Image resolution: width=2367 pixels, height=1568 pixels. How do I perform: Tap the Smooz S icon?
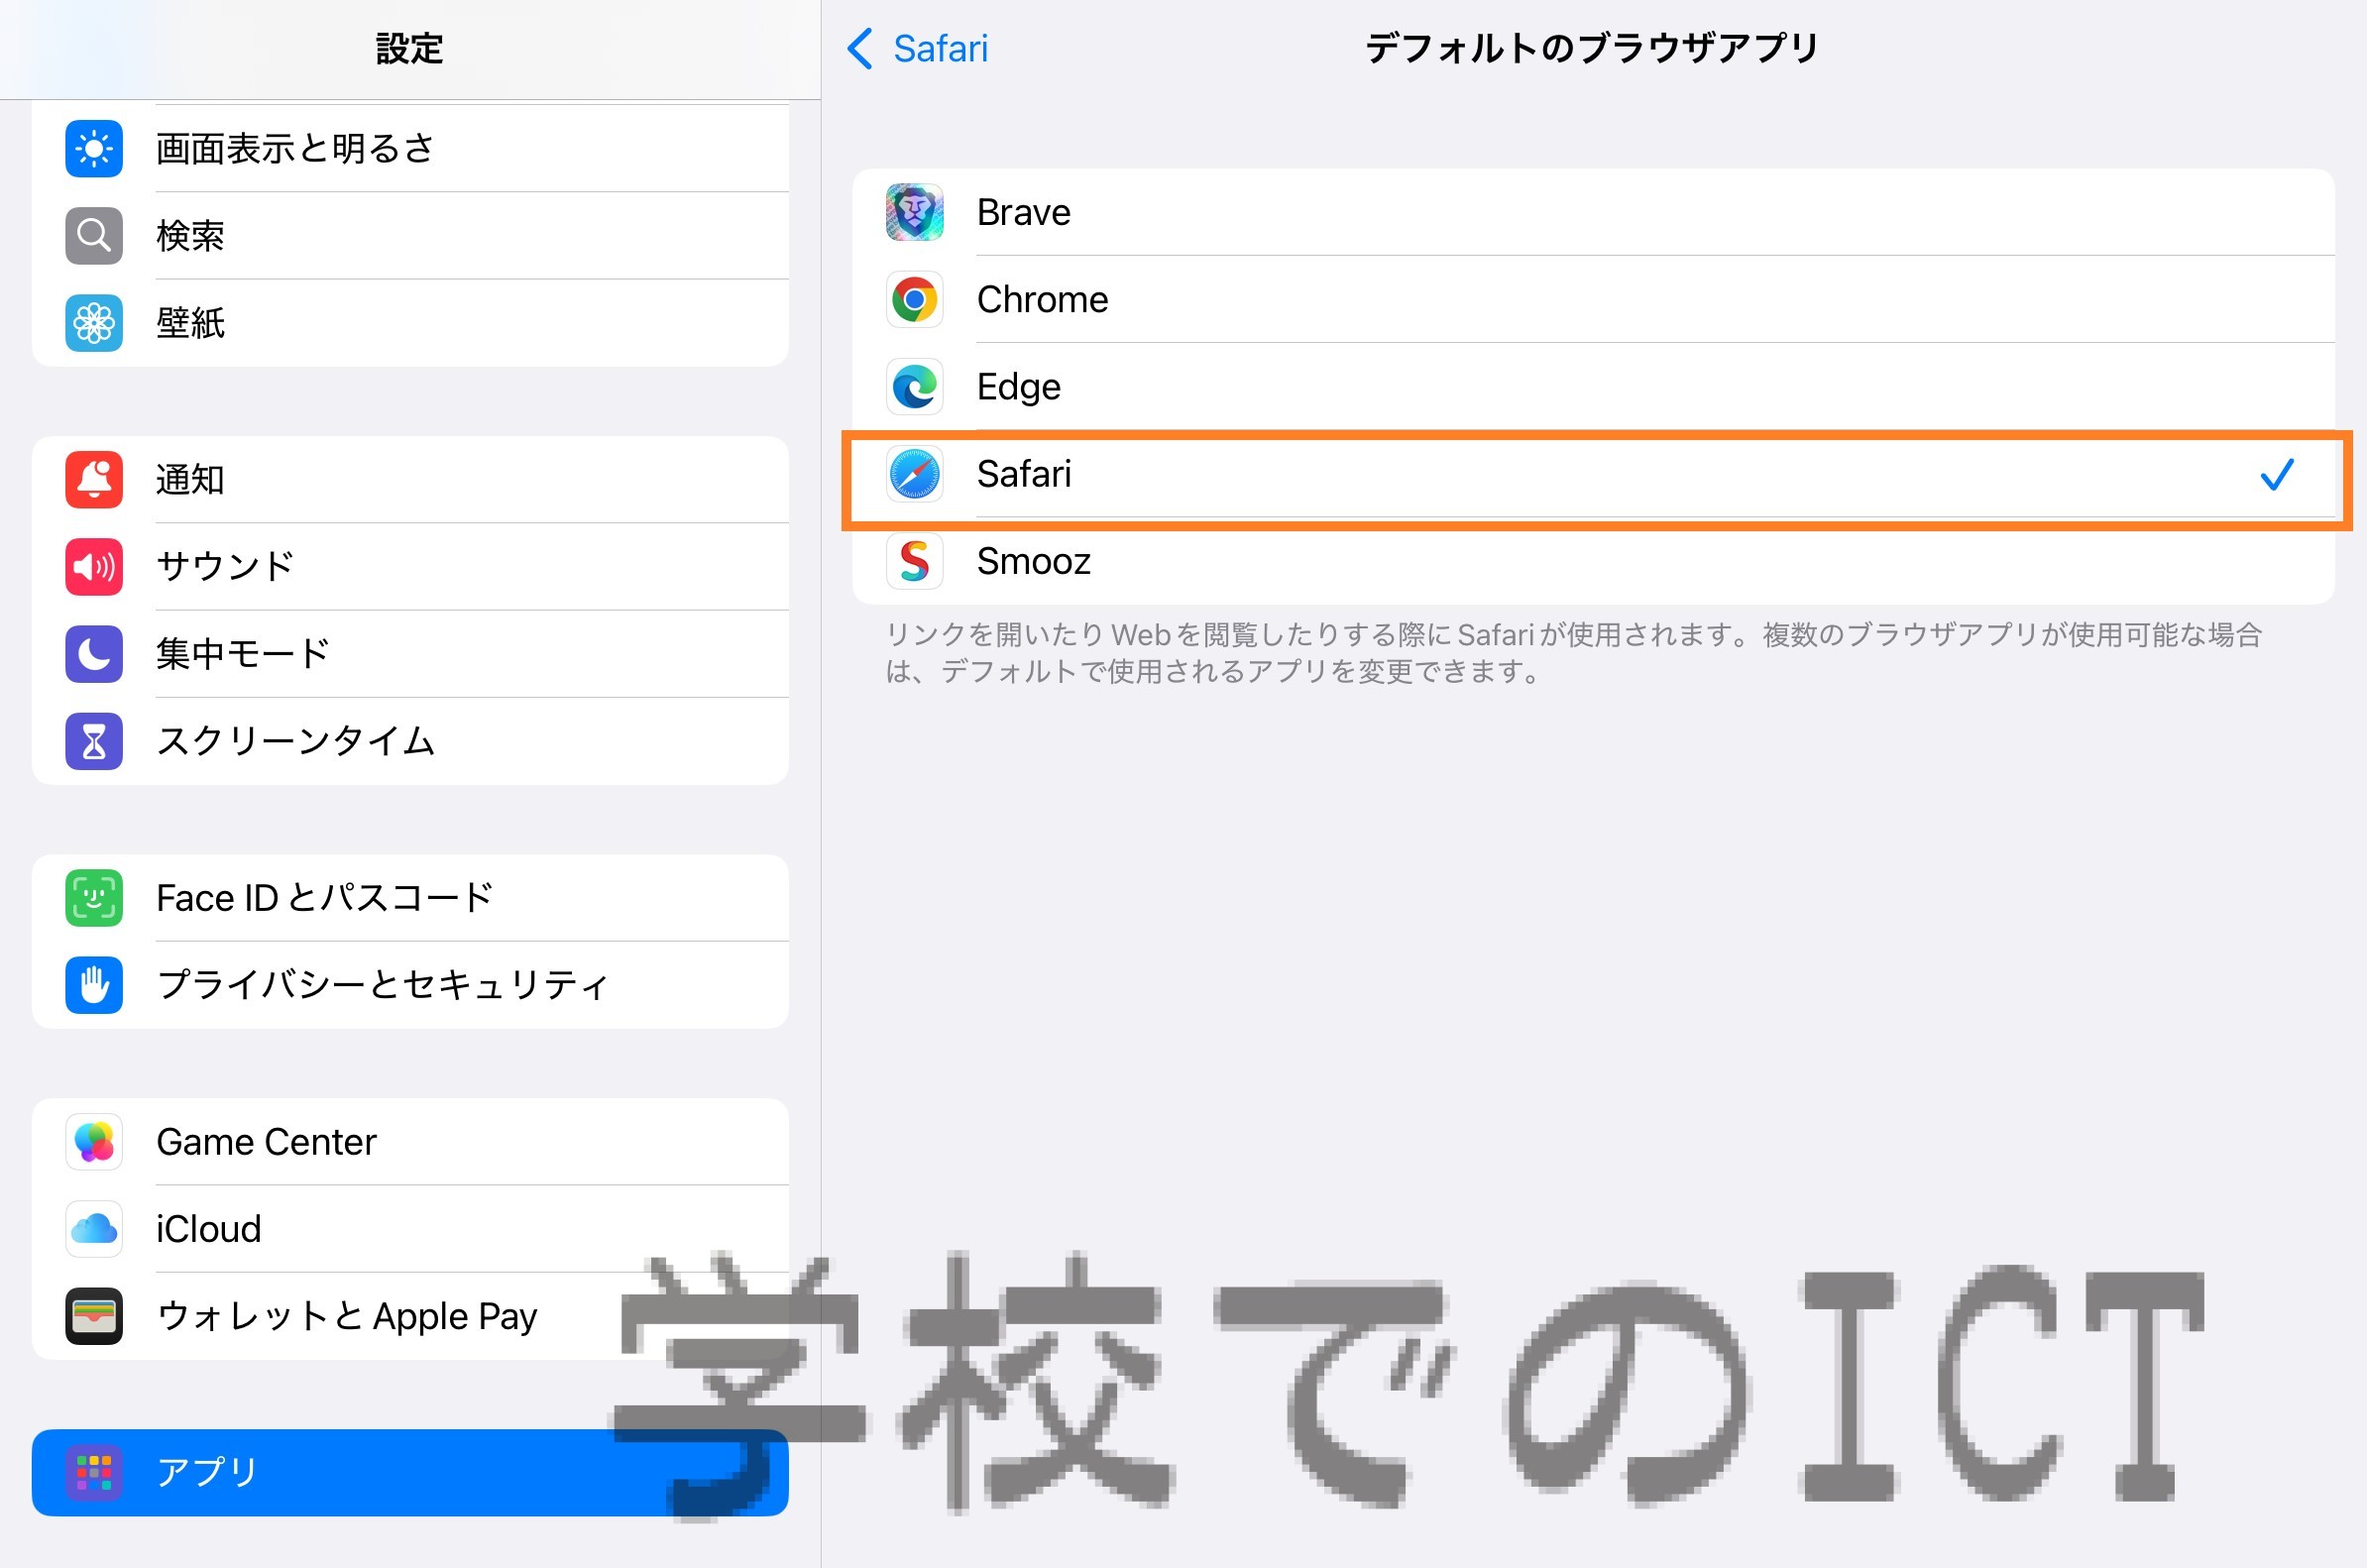tap(914, 561)
